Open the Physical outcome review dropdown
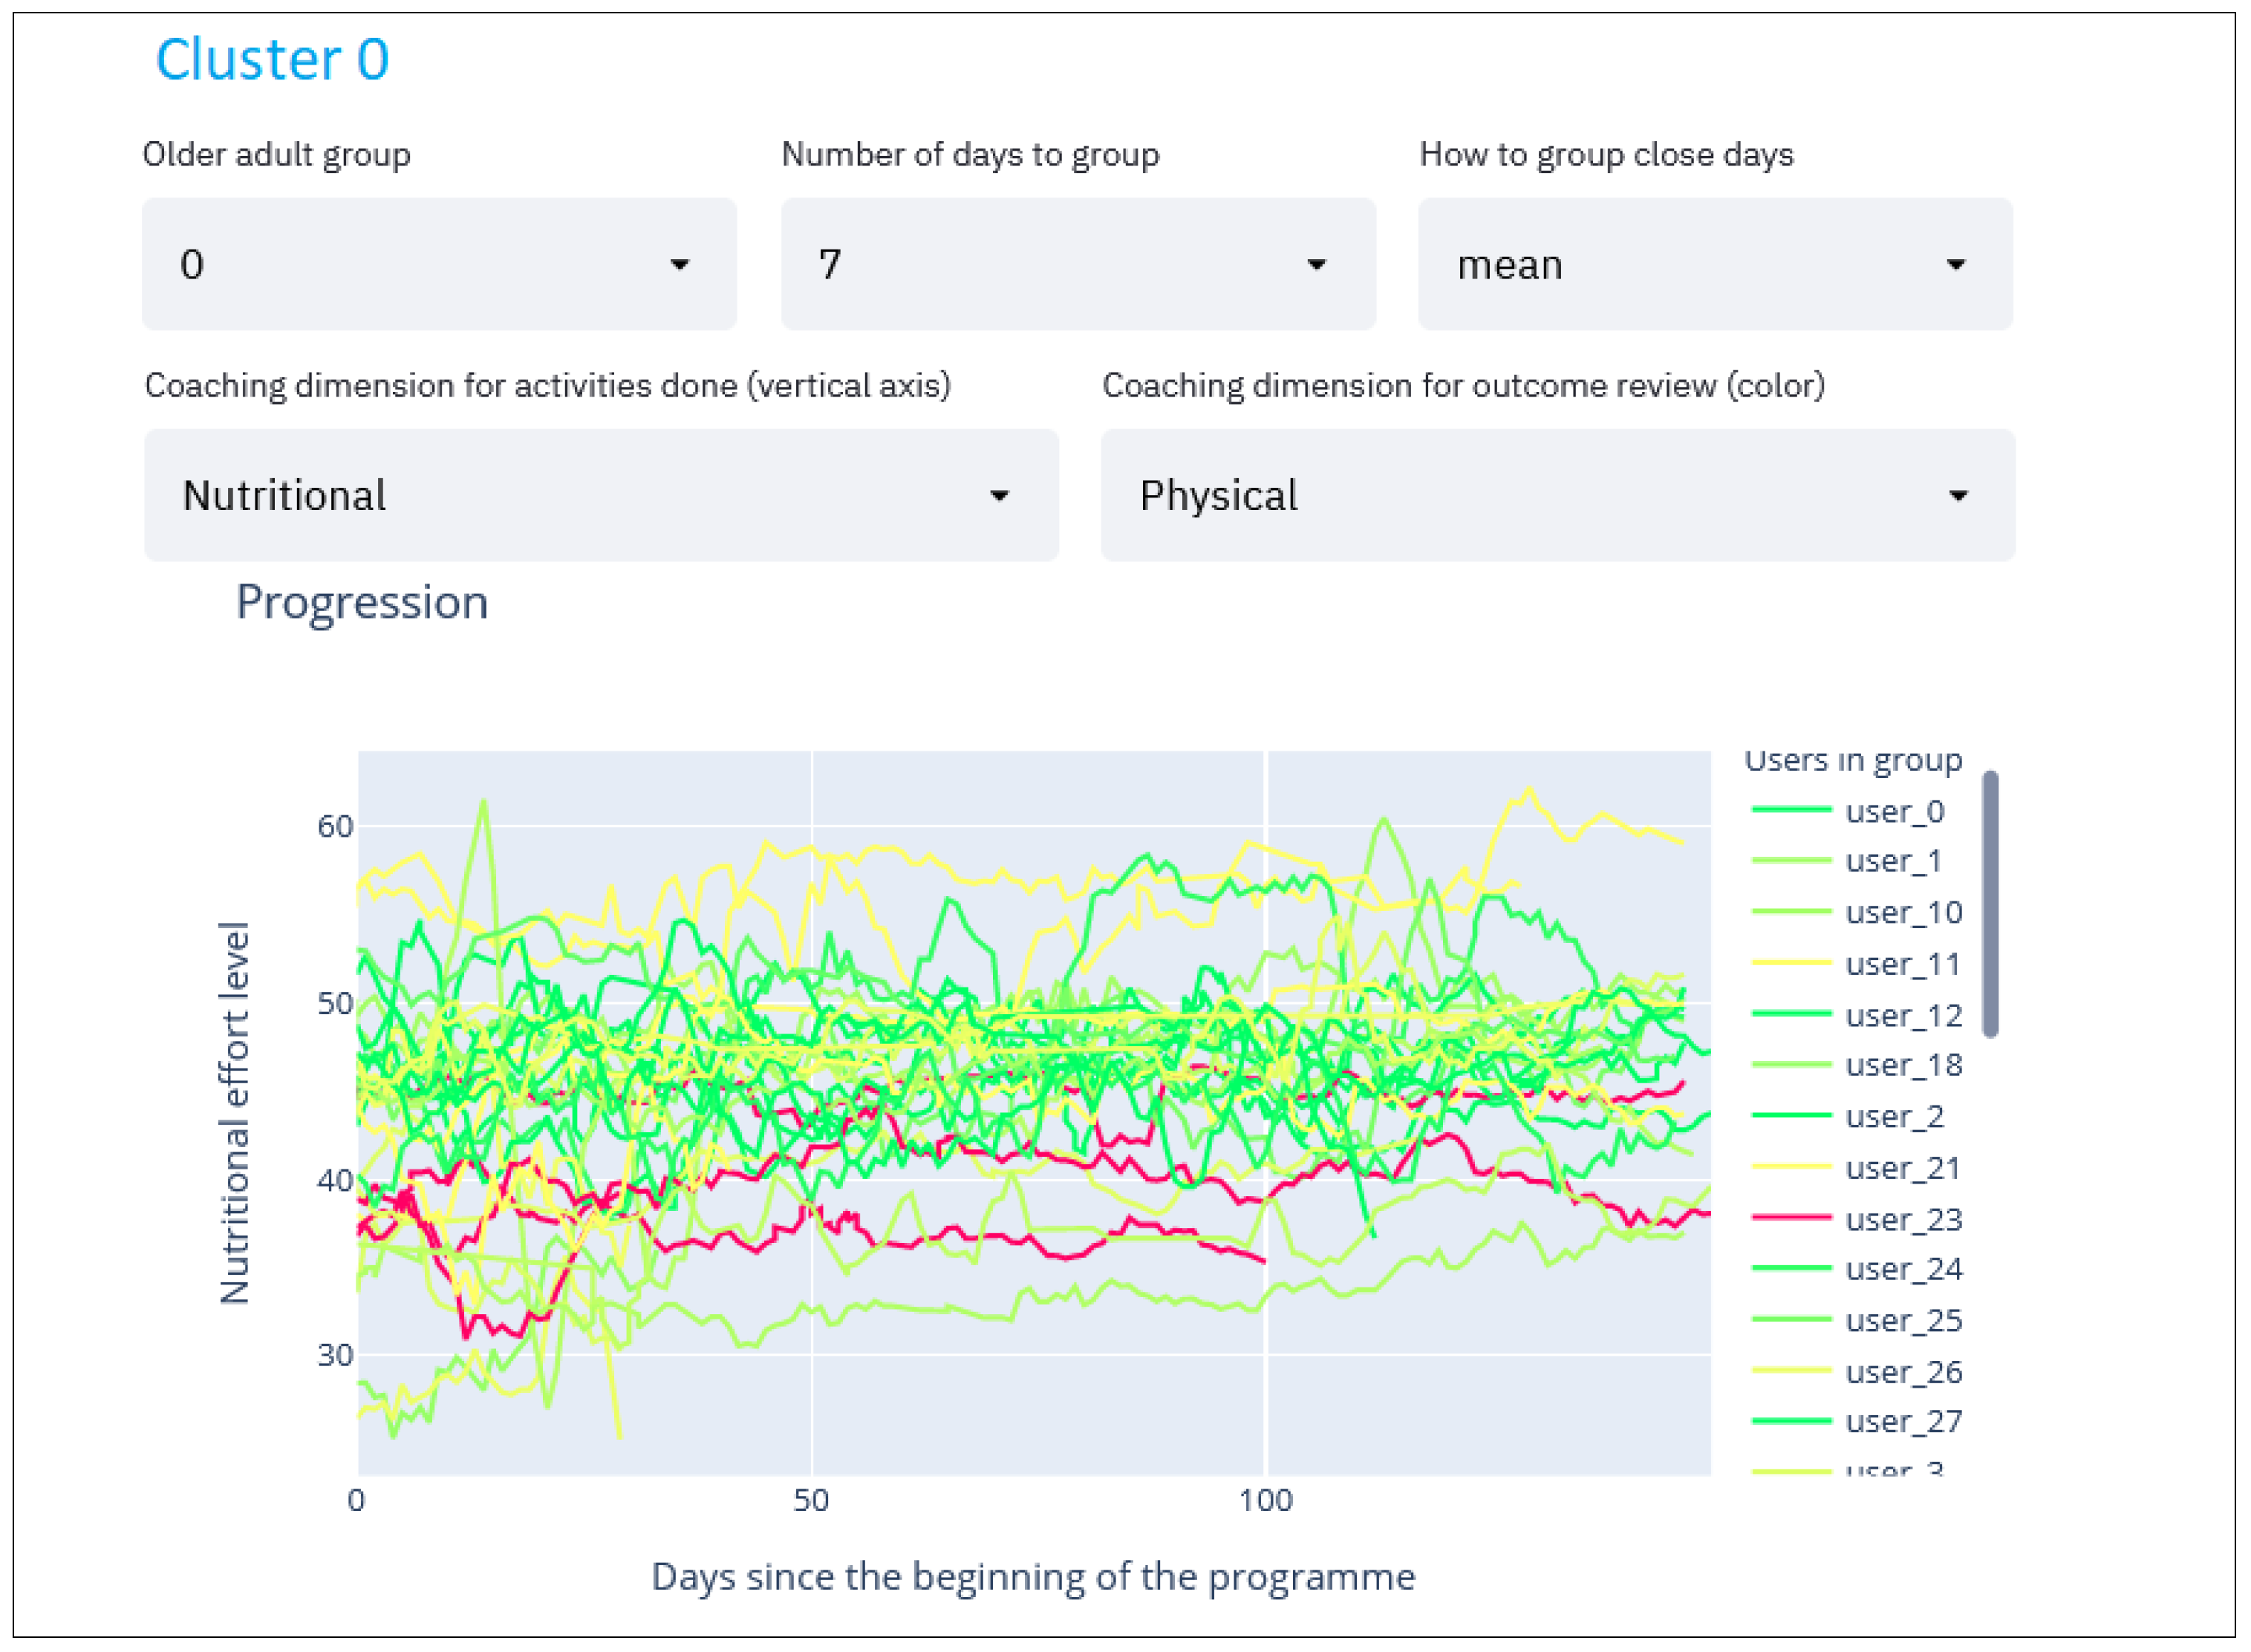 (1557, 495)
